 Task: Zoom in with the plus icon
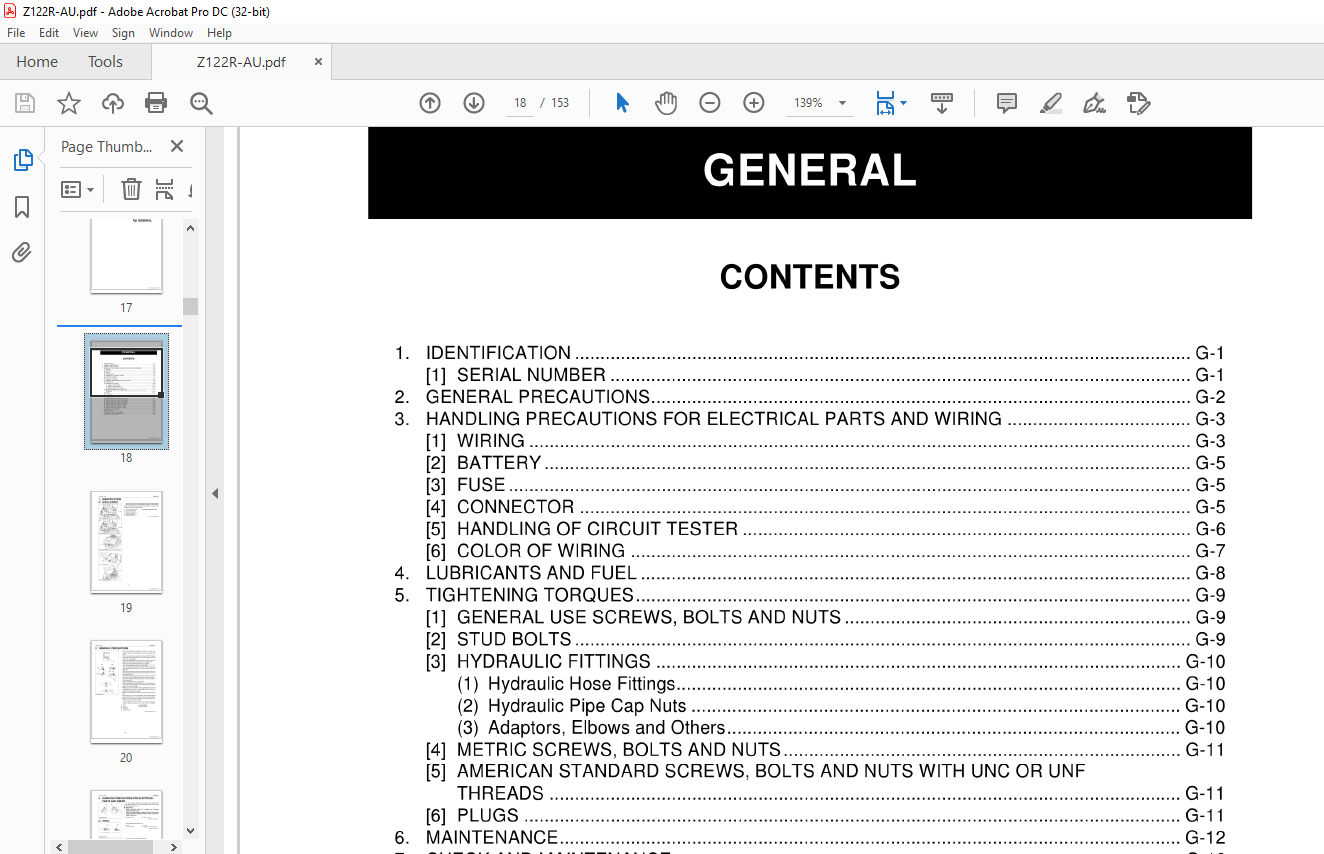click(x=754, y=103)
